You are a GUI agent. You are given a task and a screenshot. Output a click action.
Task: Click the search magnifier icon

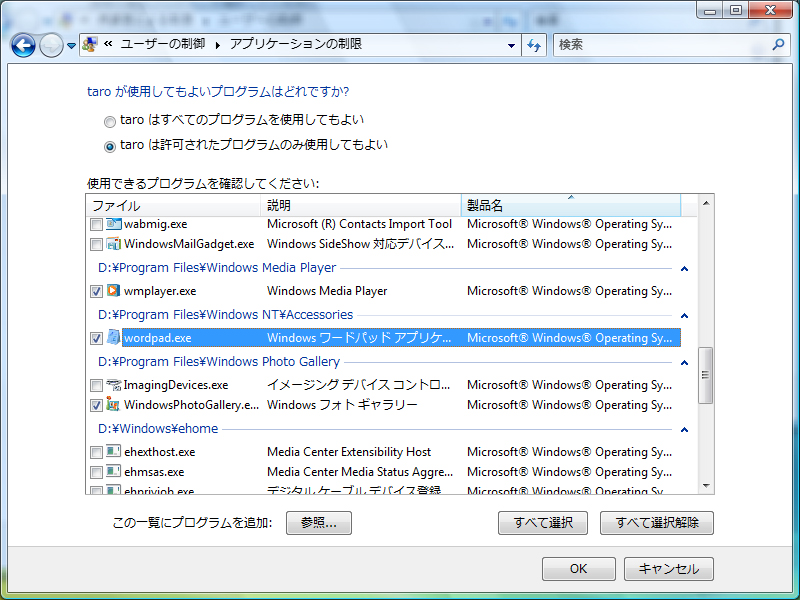[778, 45]
